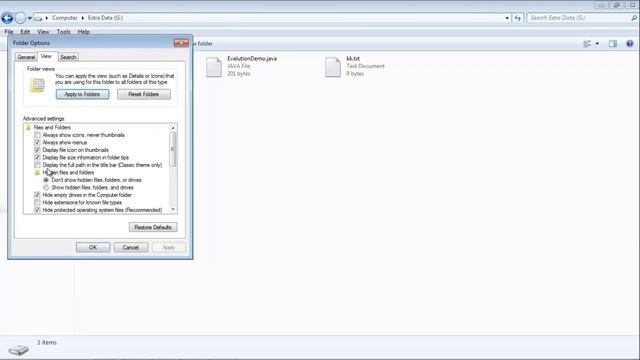The width and height of the screenshot is (640, 360).
Task: Click the Change your view icon
Action: click(587, 44)
